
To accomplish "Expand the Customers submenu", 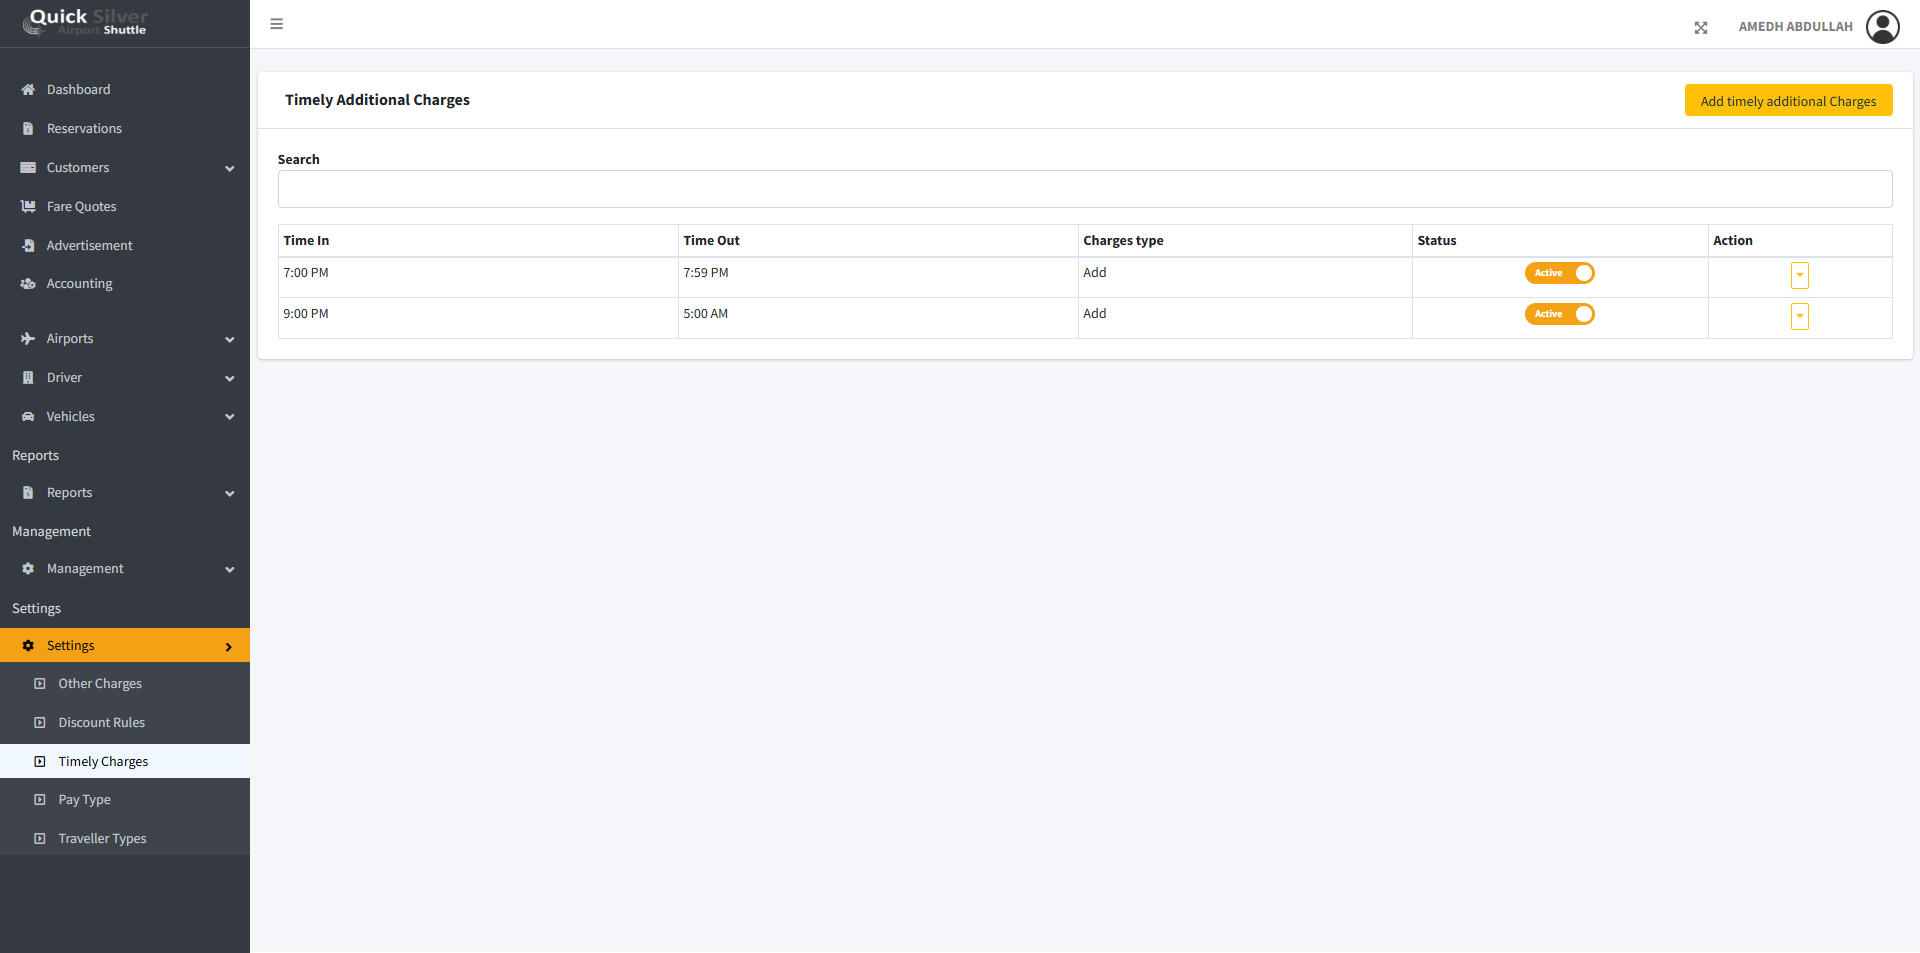I will (x=229, y=169).
